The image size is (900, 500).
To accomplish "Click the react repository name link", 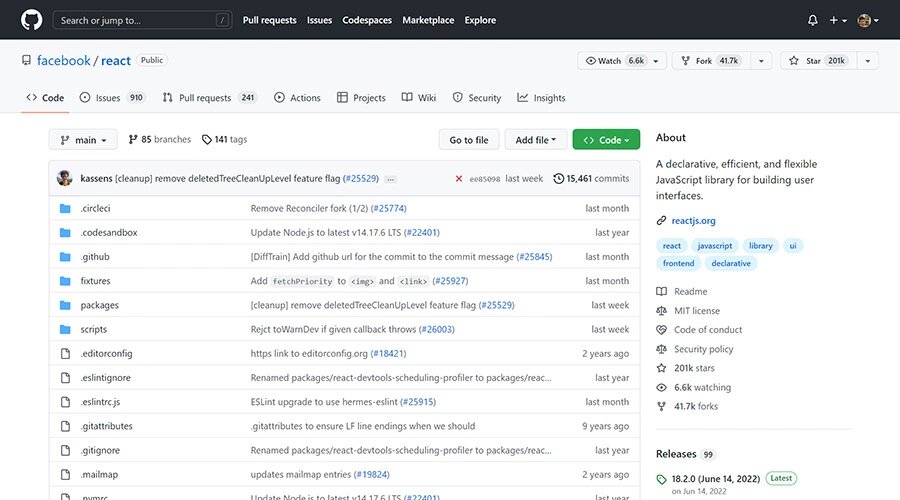I will point(116,60).
